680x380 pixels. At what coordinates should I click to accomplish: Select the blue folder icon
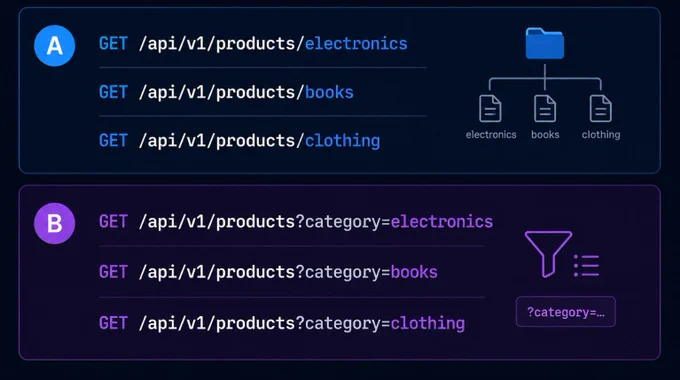pos(545,43)
